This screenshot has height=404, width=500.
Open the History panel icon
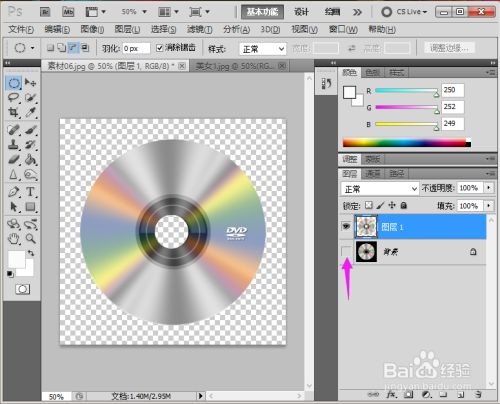pos(326,84)
